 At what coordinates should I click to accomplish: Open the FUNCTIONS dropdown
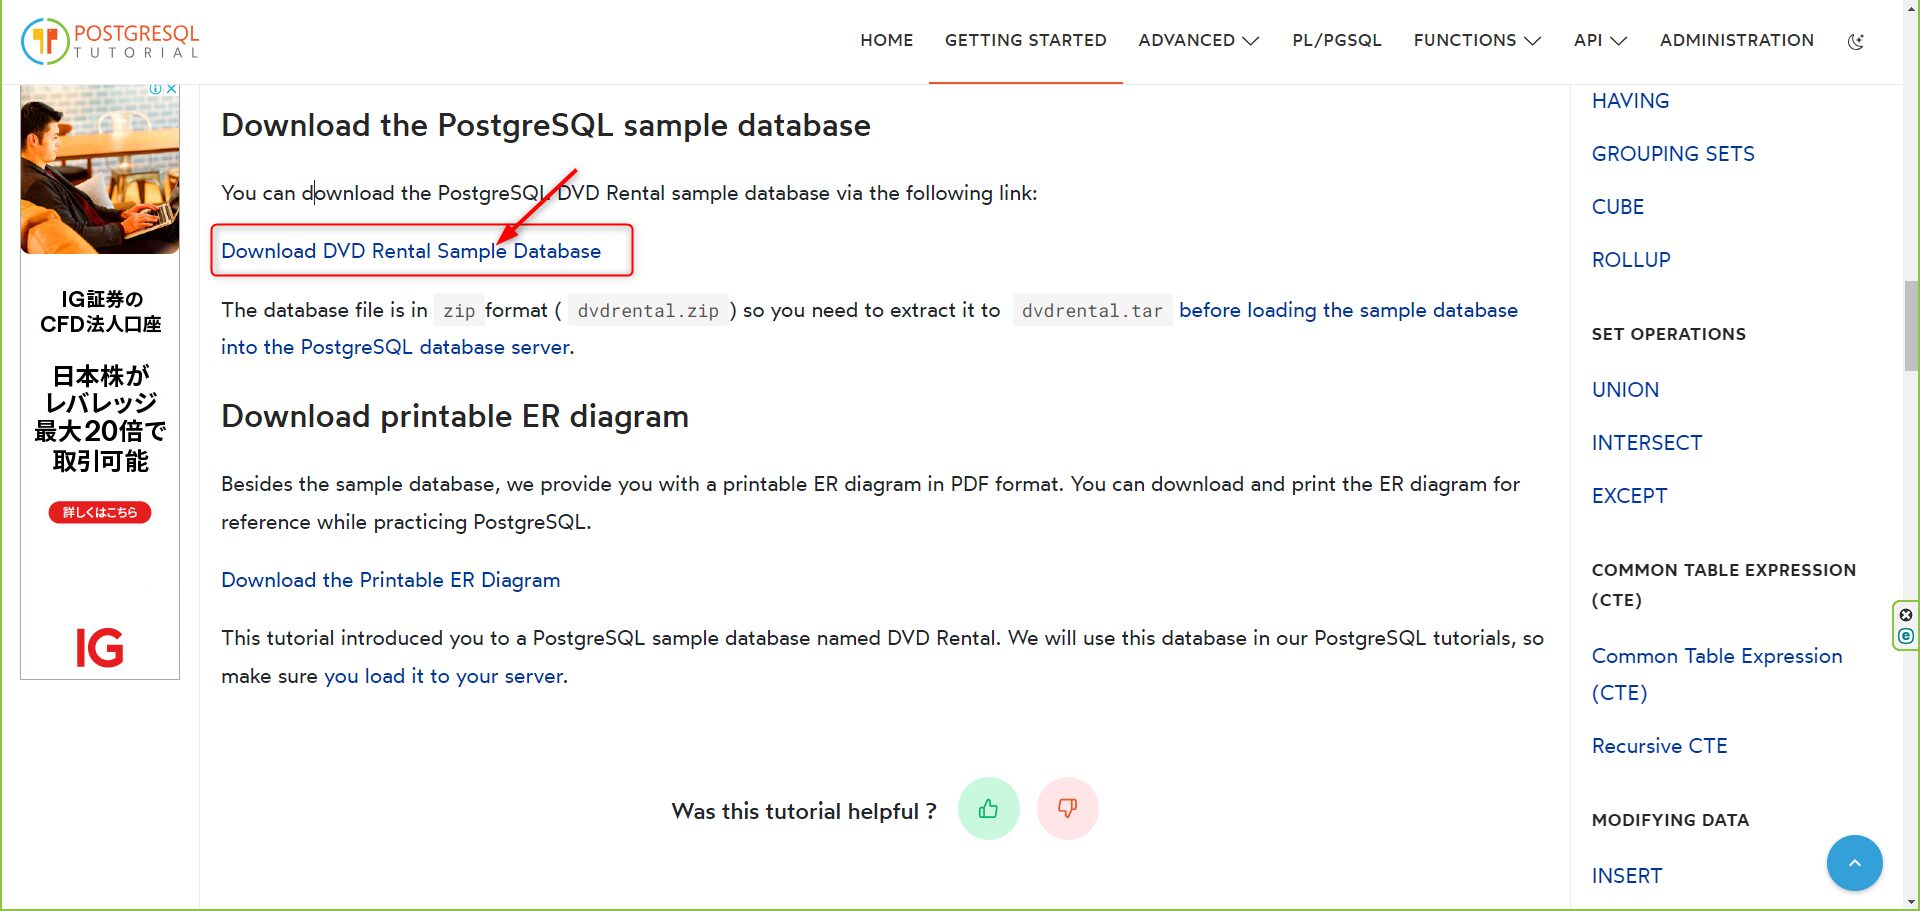[1477, 40]
